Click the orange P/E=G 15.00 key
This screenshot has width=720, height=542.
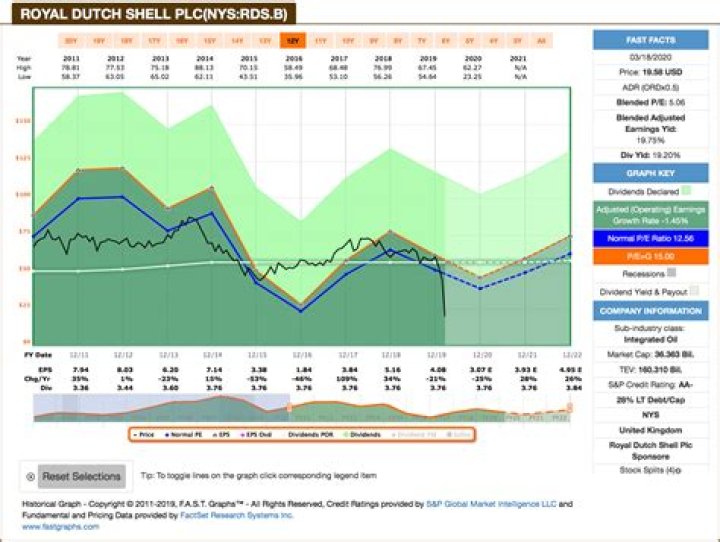click(x=651, y=256)
